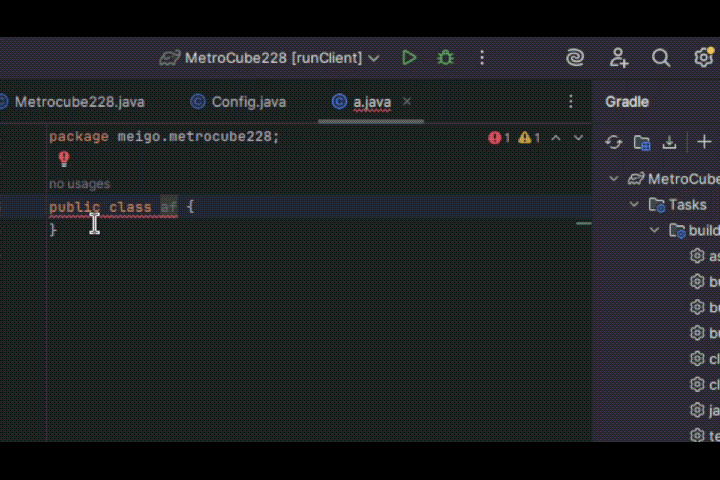This screenshot has height=480, width=720.
Task: Collapse the Tasks node in Gradle tree
Action: point(634,205)
